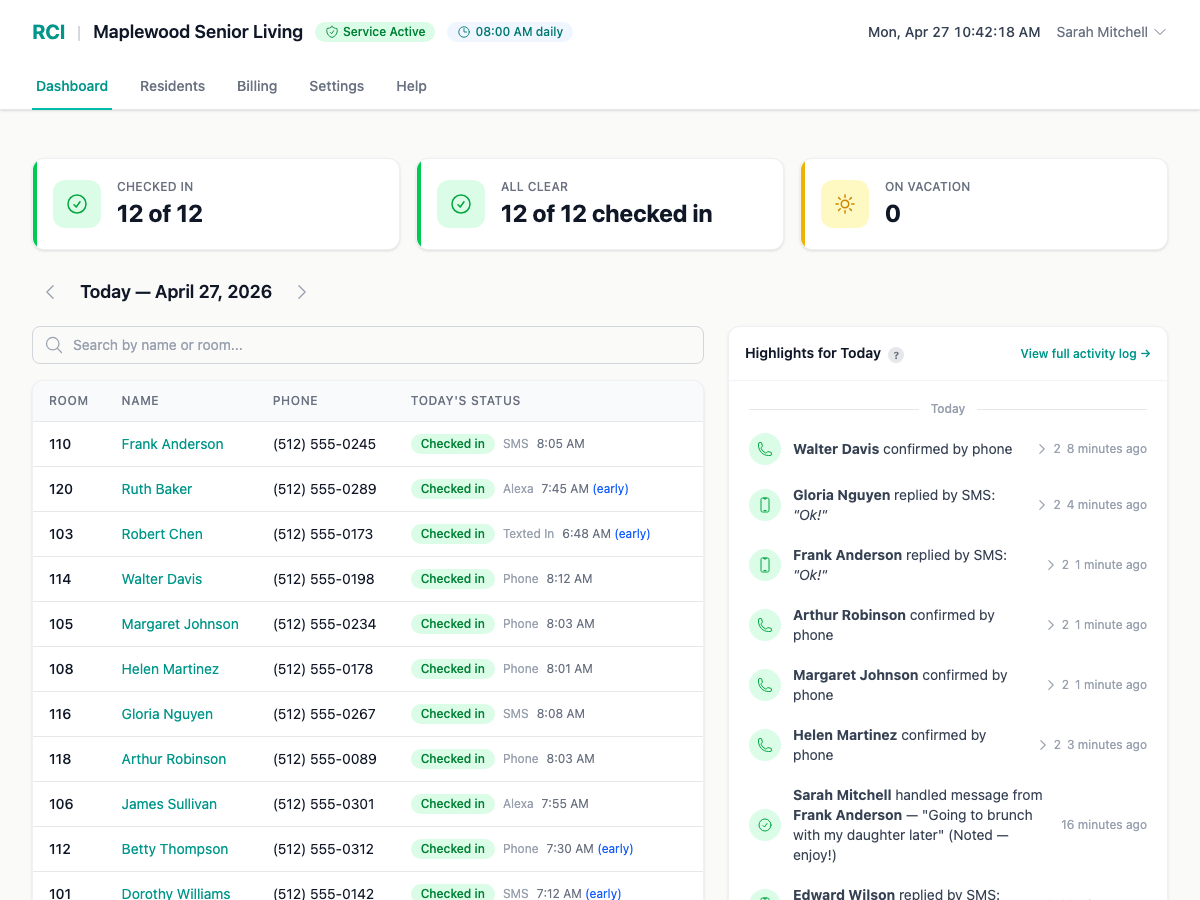Open Ruth Baker's resident profile link
The height and width of the screenshot is (900, 1200).
point(157,489)
